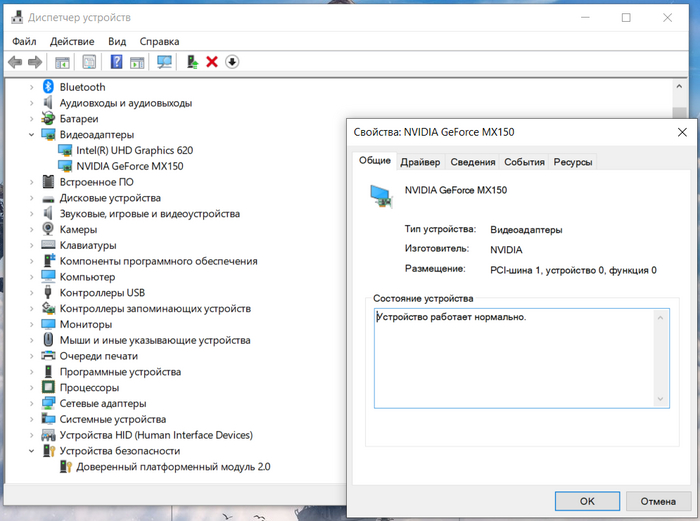Click the Клавиатуры keyboard icon

click(x=48, y=245)
